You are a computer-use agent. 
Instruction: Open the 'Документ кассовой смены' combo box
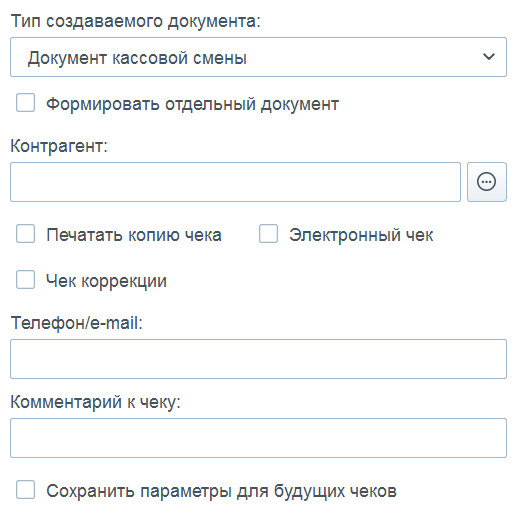coord(258,57)
